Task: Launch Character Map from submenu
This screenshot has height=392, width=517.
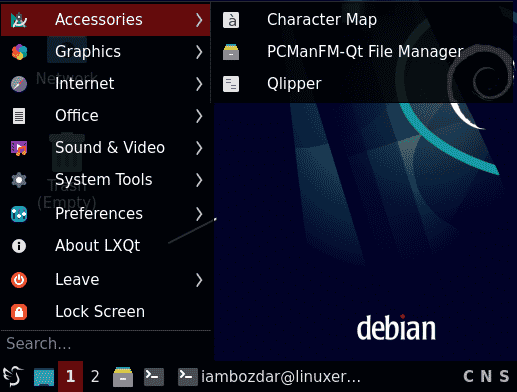Action: (x=362, y=20)
